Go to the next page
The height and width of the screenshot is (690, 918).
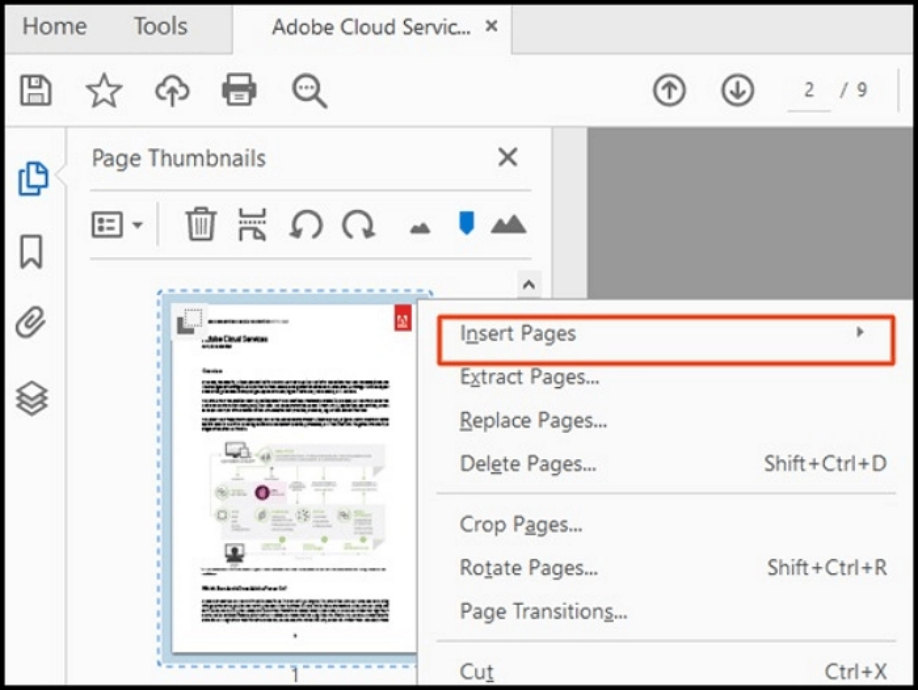736,90
